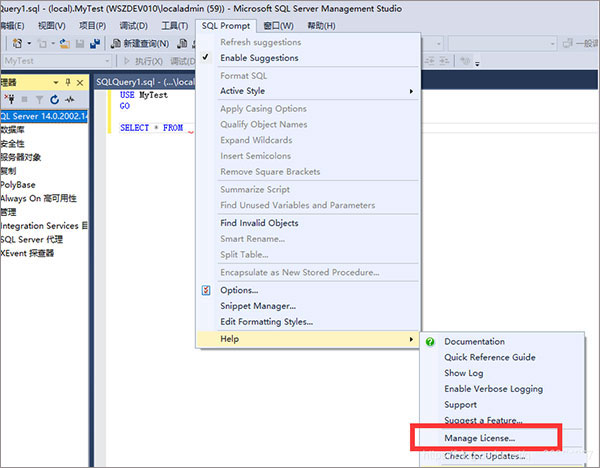The image size is (600, 468).
Task: Select the Always On 高可用性 node
Action: click(38, 199)
